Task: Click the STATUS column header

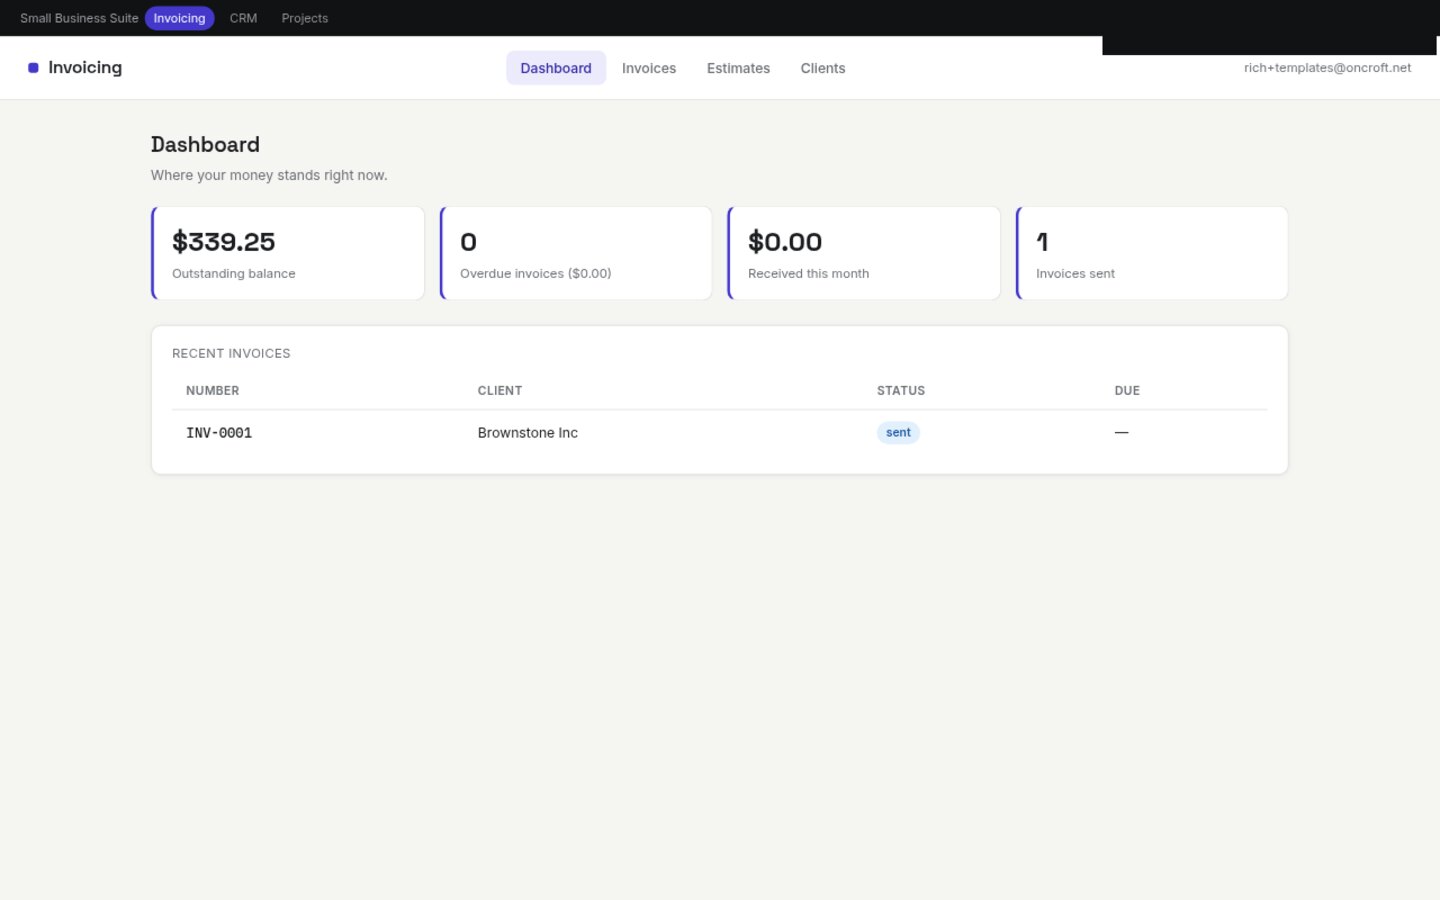Action: pos(901,391)
